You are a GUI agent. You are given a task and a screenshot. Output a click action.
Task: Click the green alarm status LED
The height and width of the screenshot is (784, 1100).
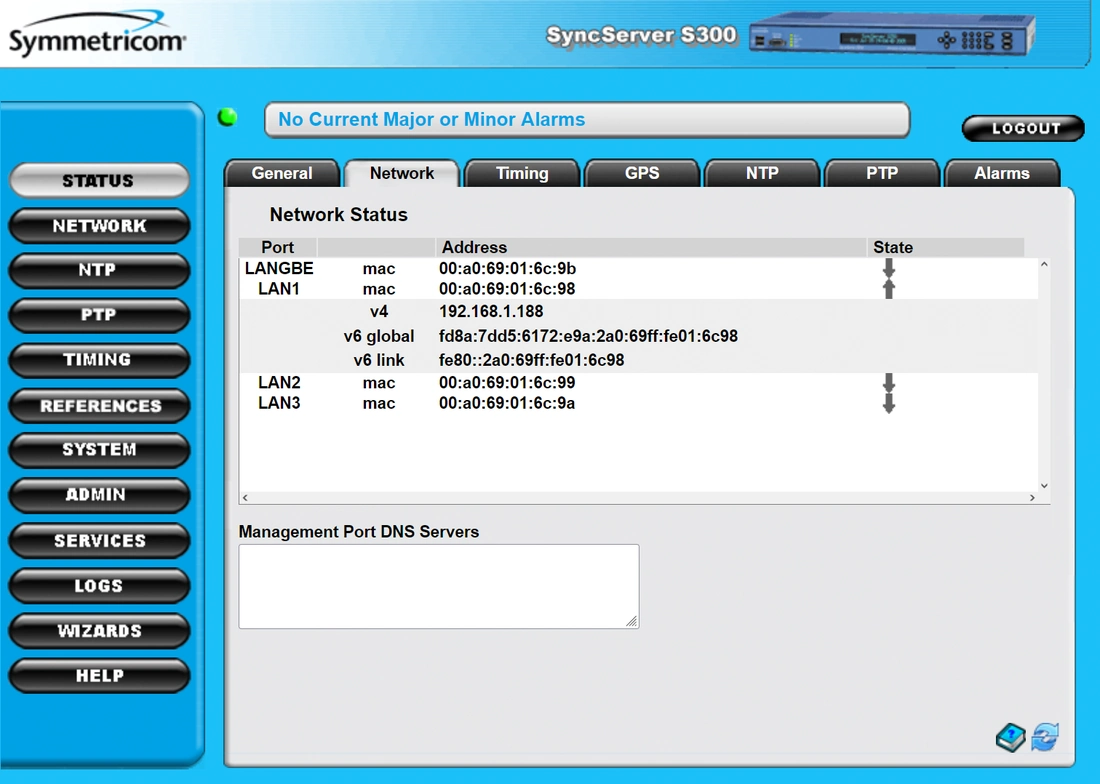pos(228,118)
